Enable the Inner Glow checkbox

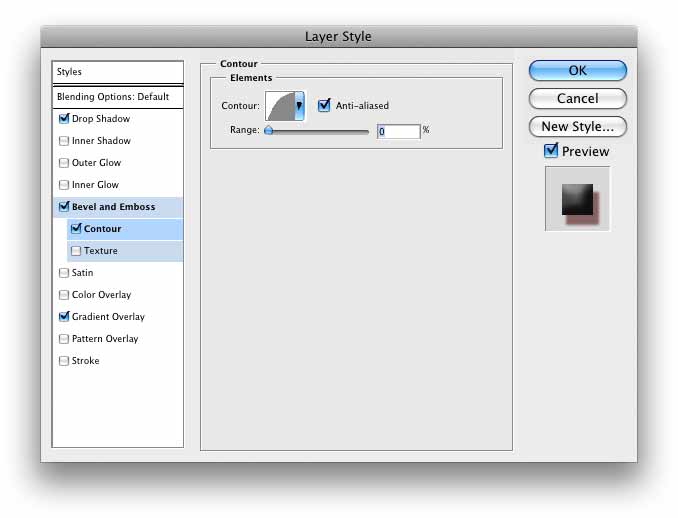pyautogui.click(x=64, y=185)
